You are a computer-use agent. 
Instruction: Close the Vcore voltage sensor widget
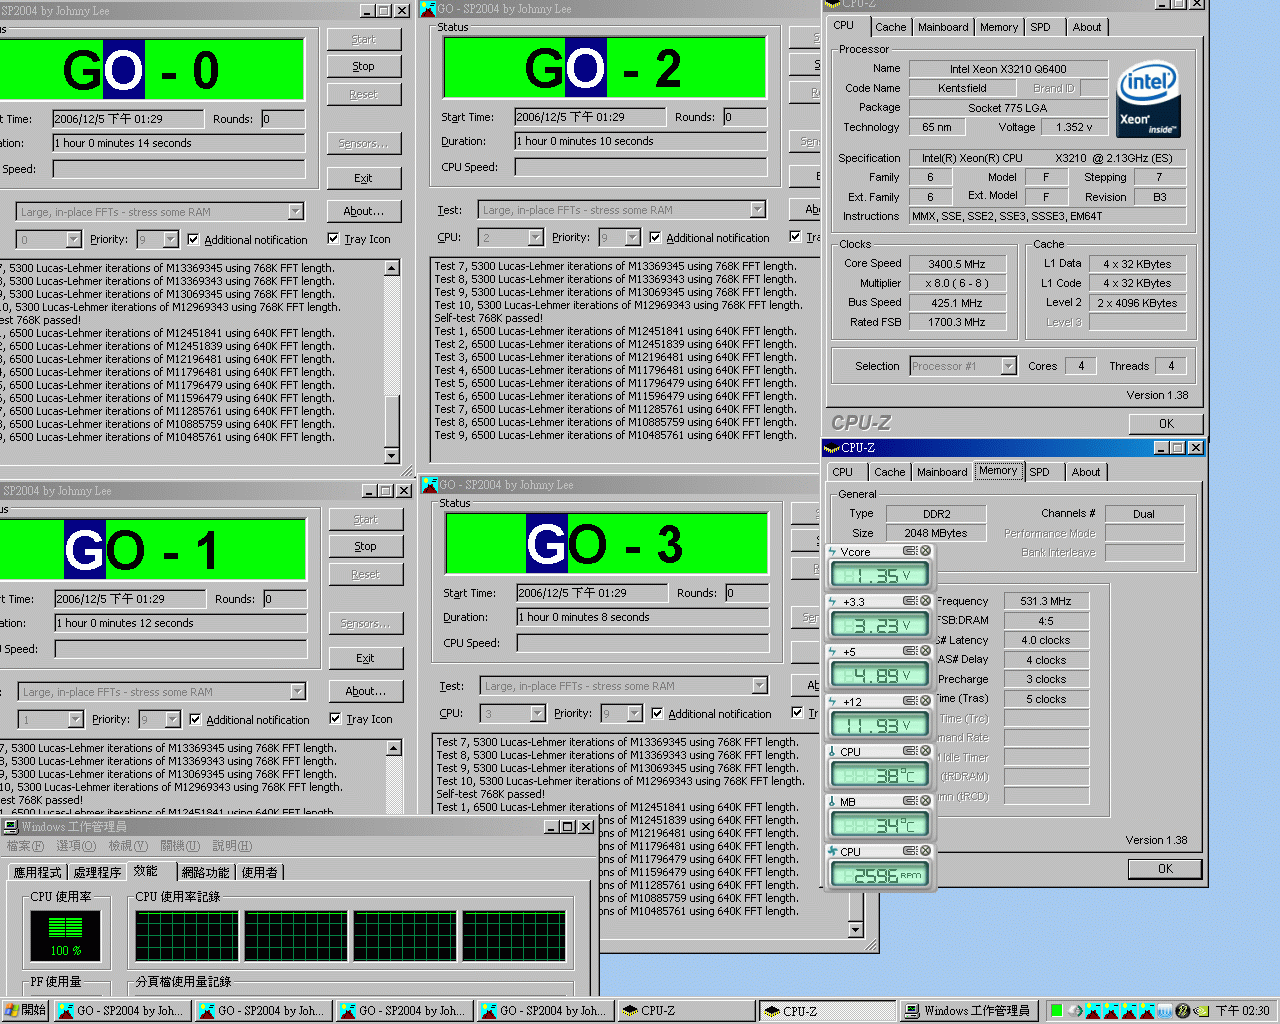(x=926, y=551)
